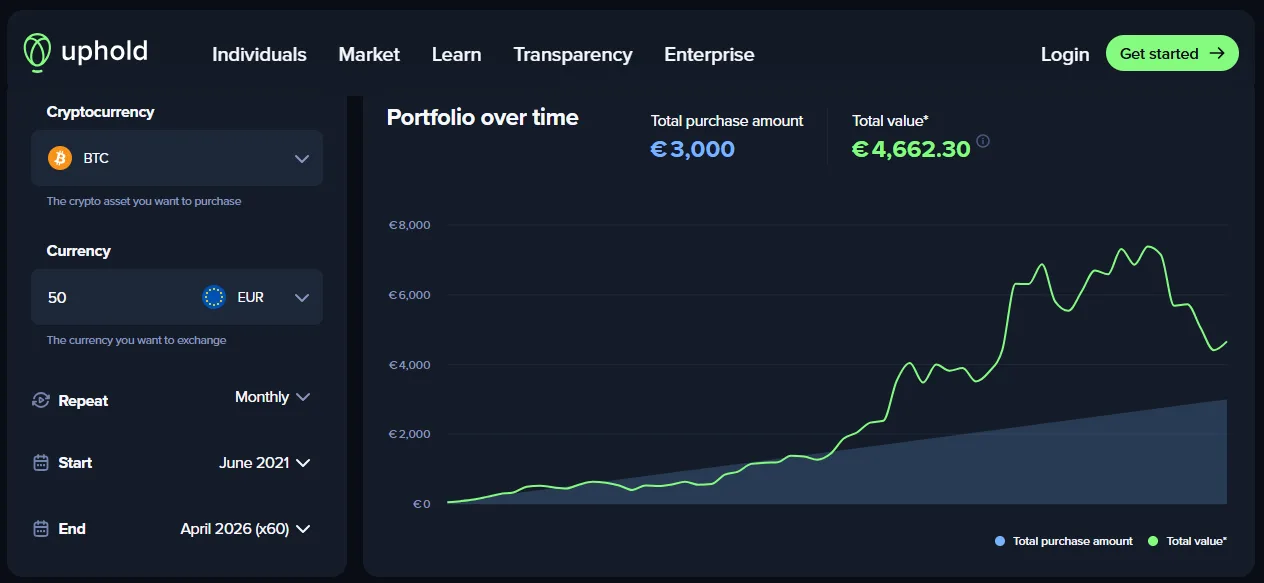Click the Bitcoin BTC coin icon
The width and height of the screenshot is (1264, 583).
(60, 158)
